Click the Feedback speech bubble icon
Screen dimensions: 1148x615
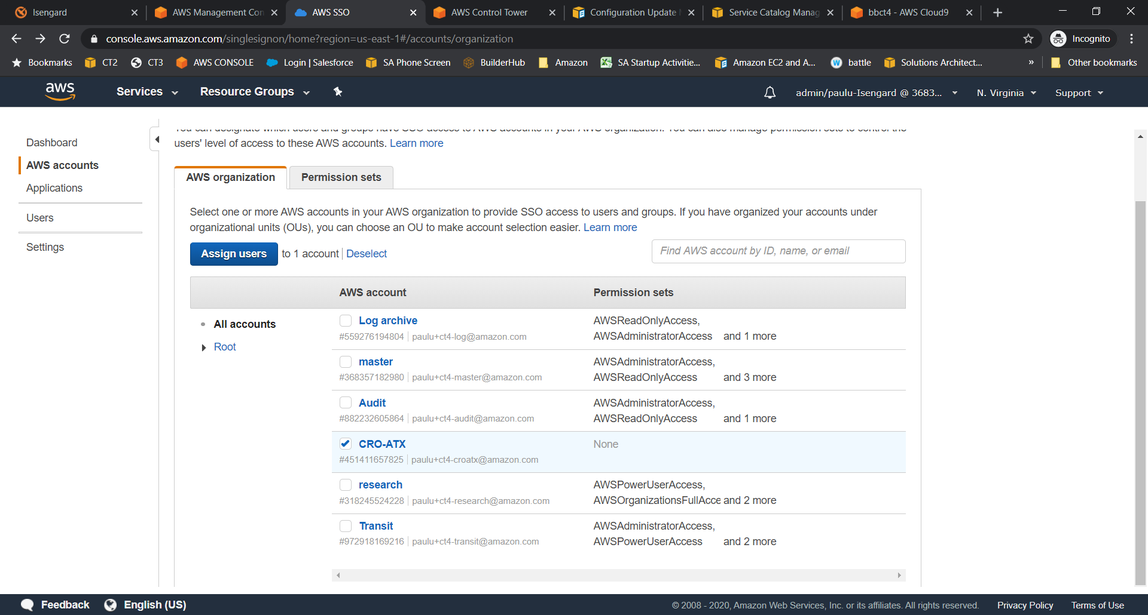pos(27,605)
